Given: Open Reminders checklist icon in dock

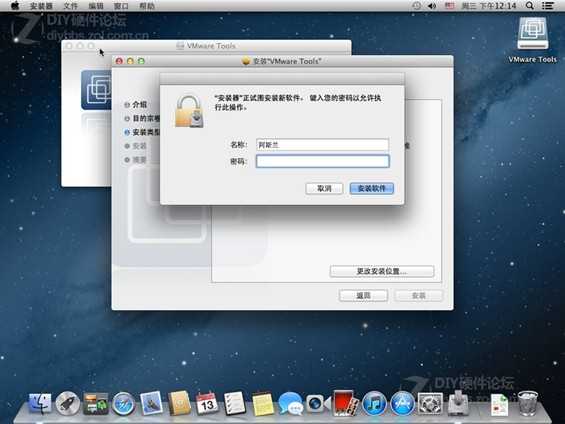Looking at the screenshot, I should [x=235, y=403].
